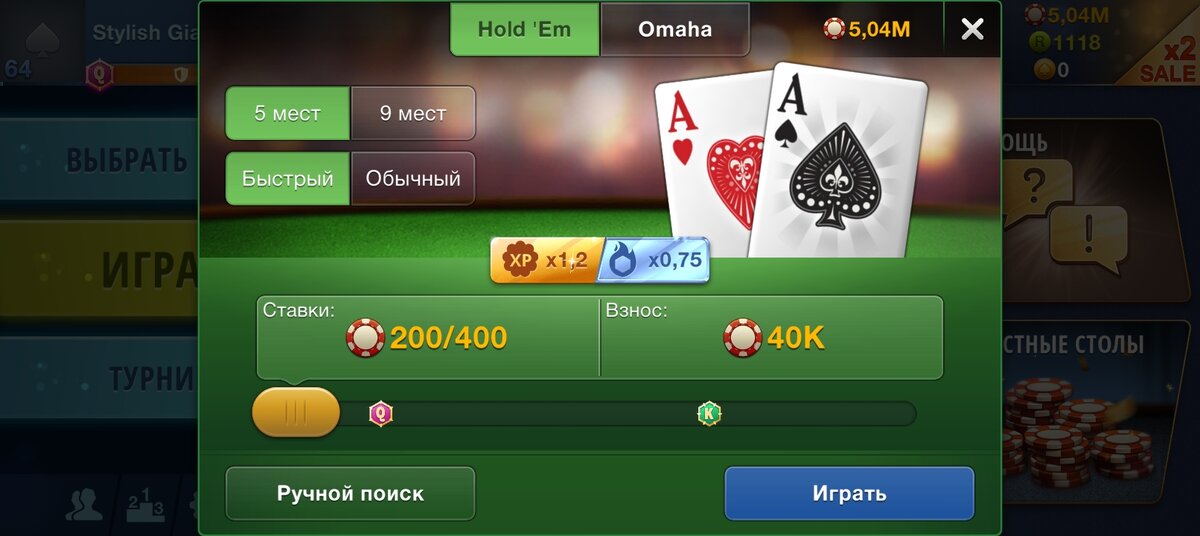
Task: Tap the friends icon in bottom bar
Action: tap(84, 505)
